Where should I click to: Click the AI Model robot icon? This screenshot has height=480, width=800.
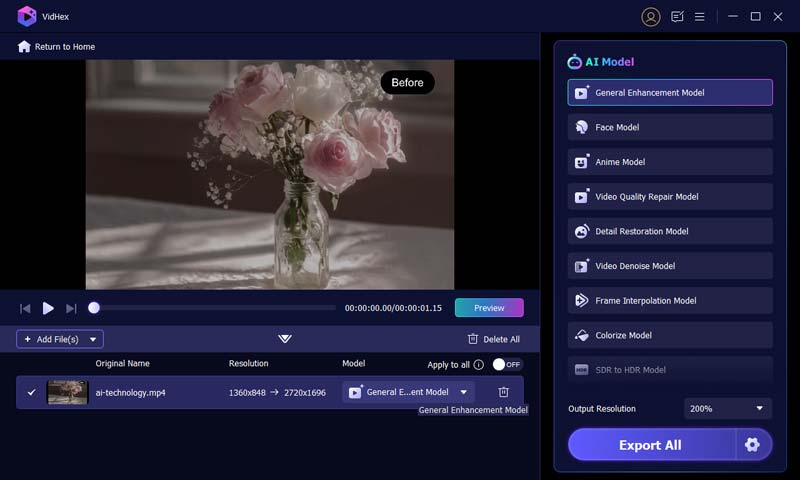click(574, 62)
